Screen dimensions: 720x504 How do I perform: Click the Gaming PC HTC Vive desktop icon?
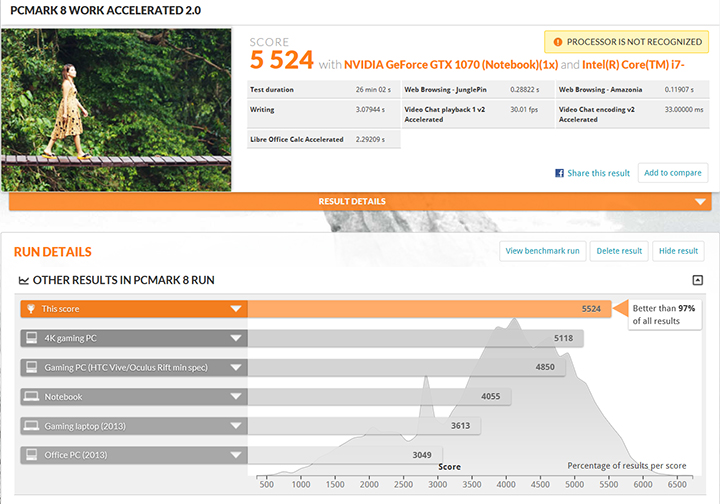32,367
